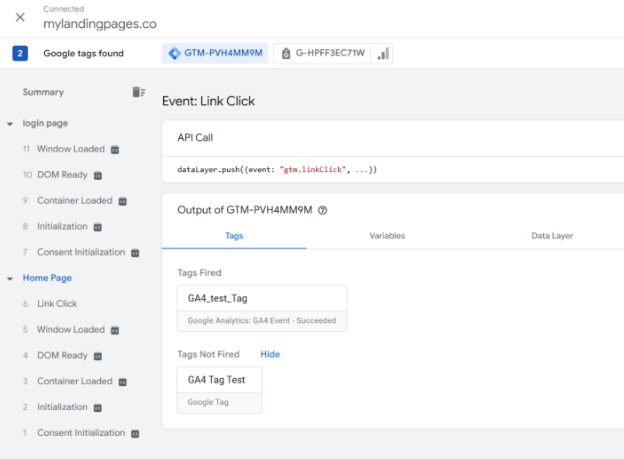Click the bar chart icon next to G-HPFF3EC71W
The width and height of the screenshot is (624, 459).
(382, 53)
